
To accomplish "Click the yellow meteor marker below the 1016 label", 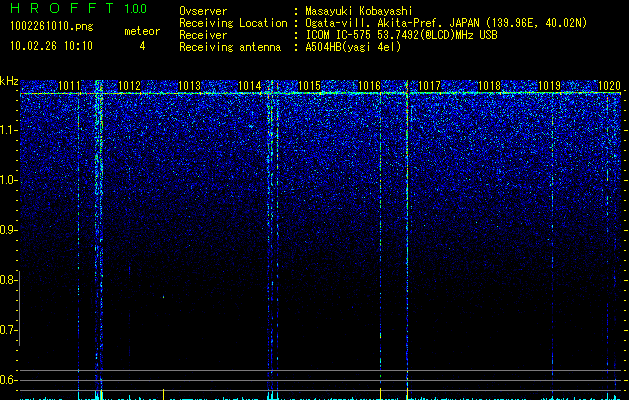I will click(380, 394).
